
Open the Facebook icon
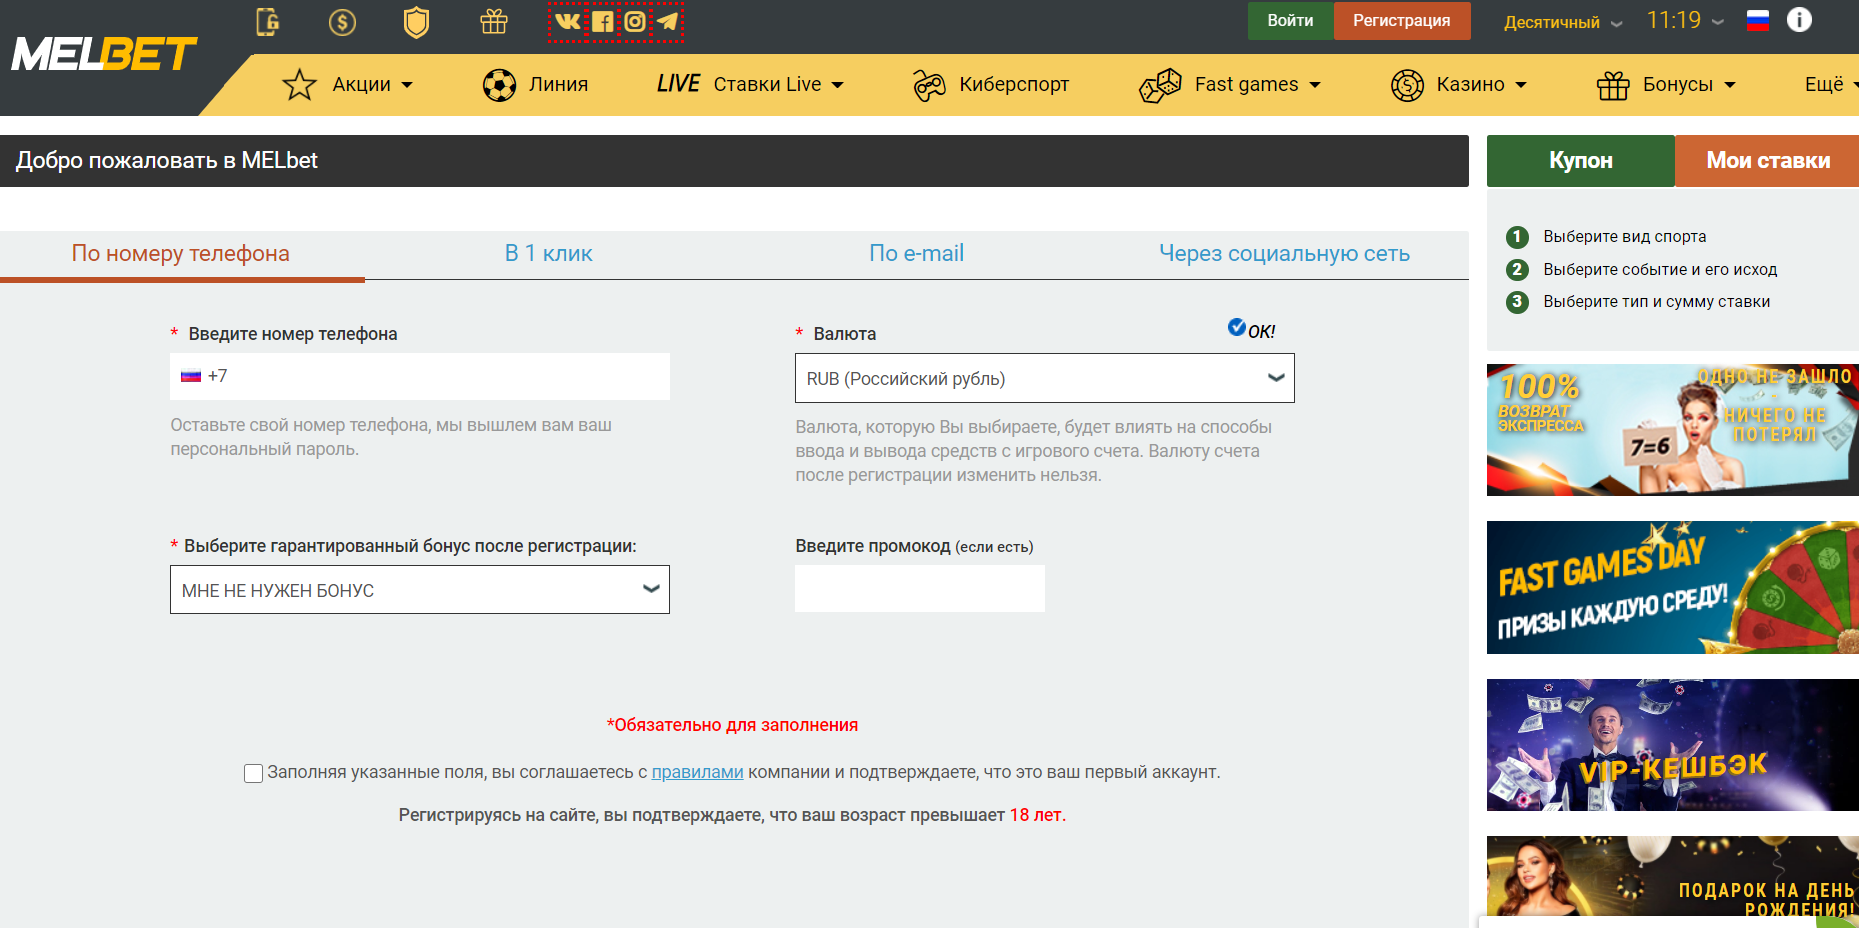(x=602, y=21)
